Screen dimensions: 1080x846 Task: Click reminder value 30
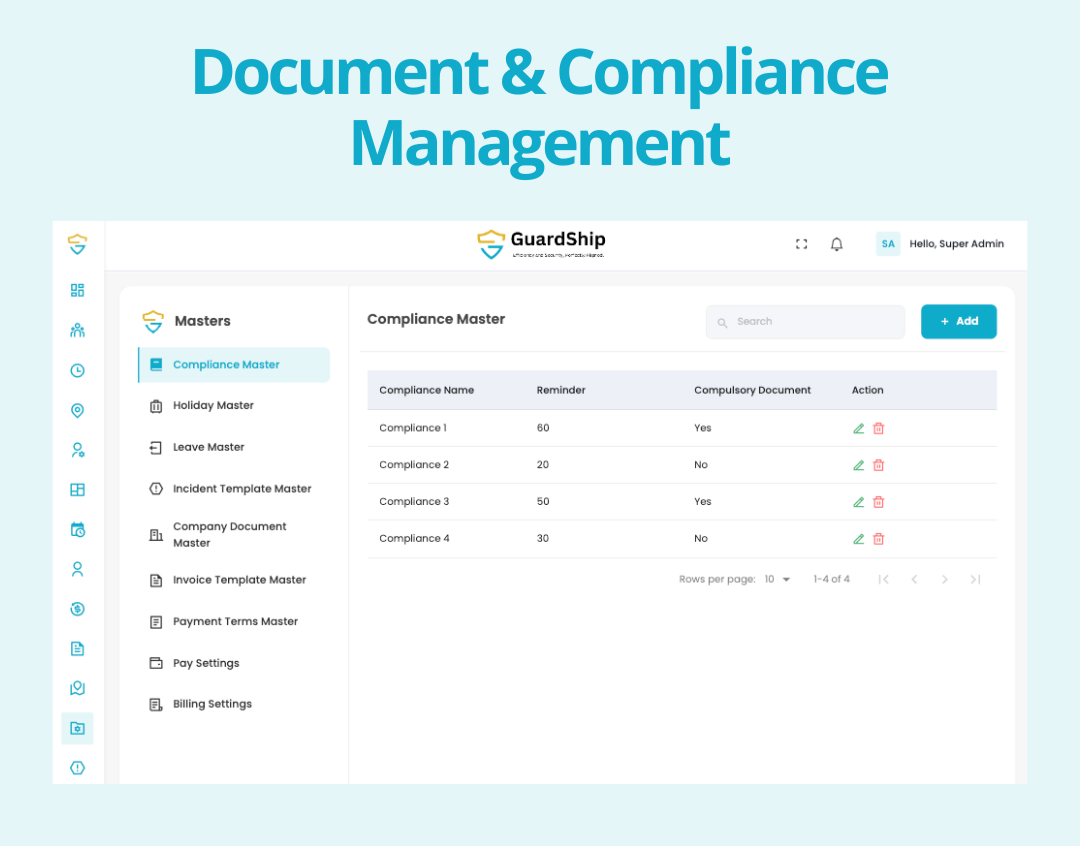click(x=543, y=539)
